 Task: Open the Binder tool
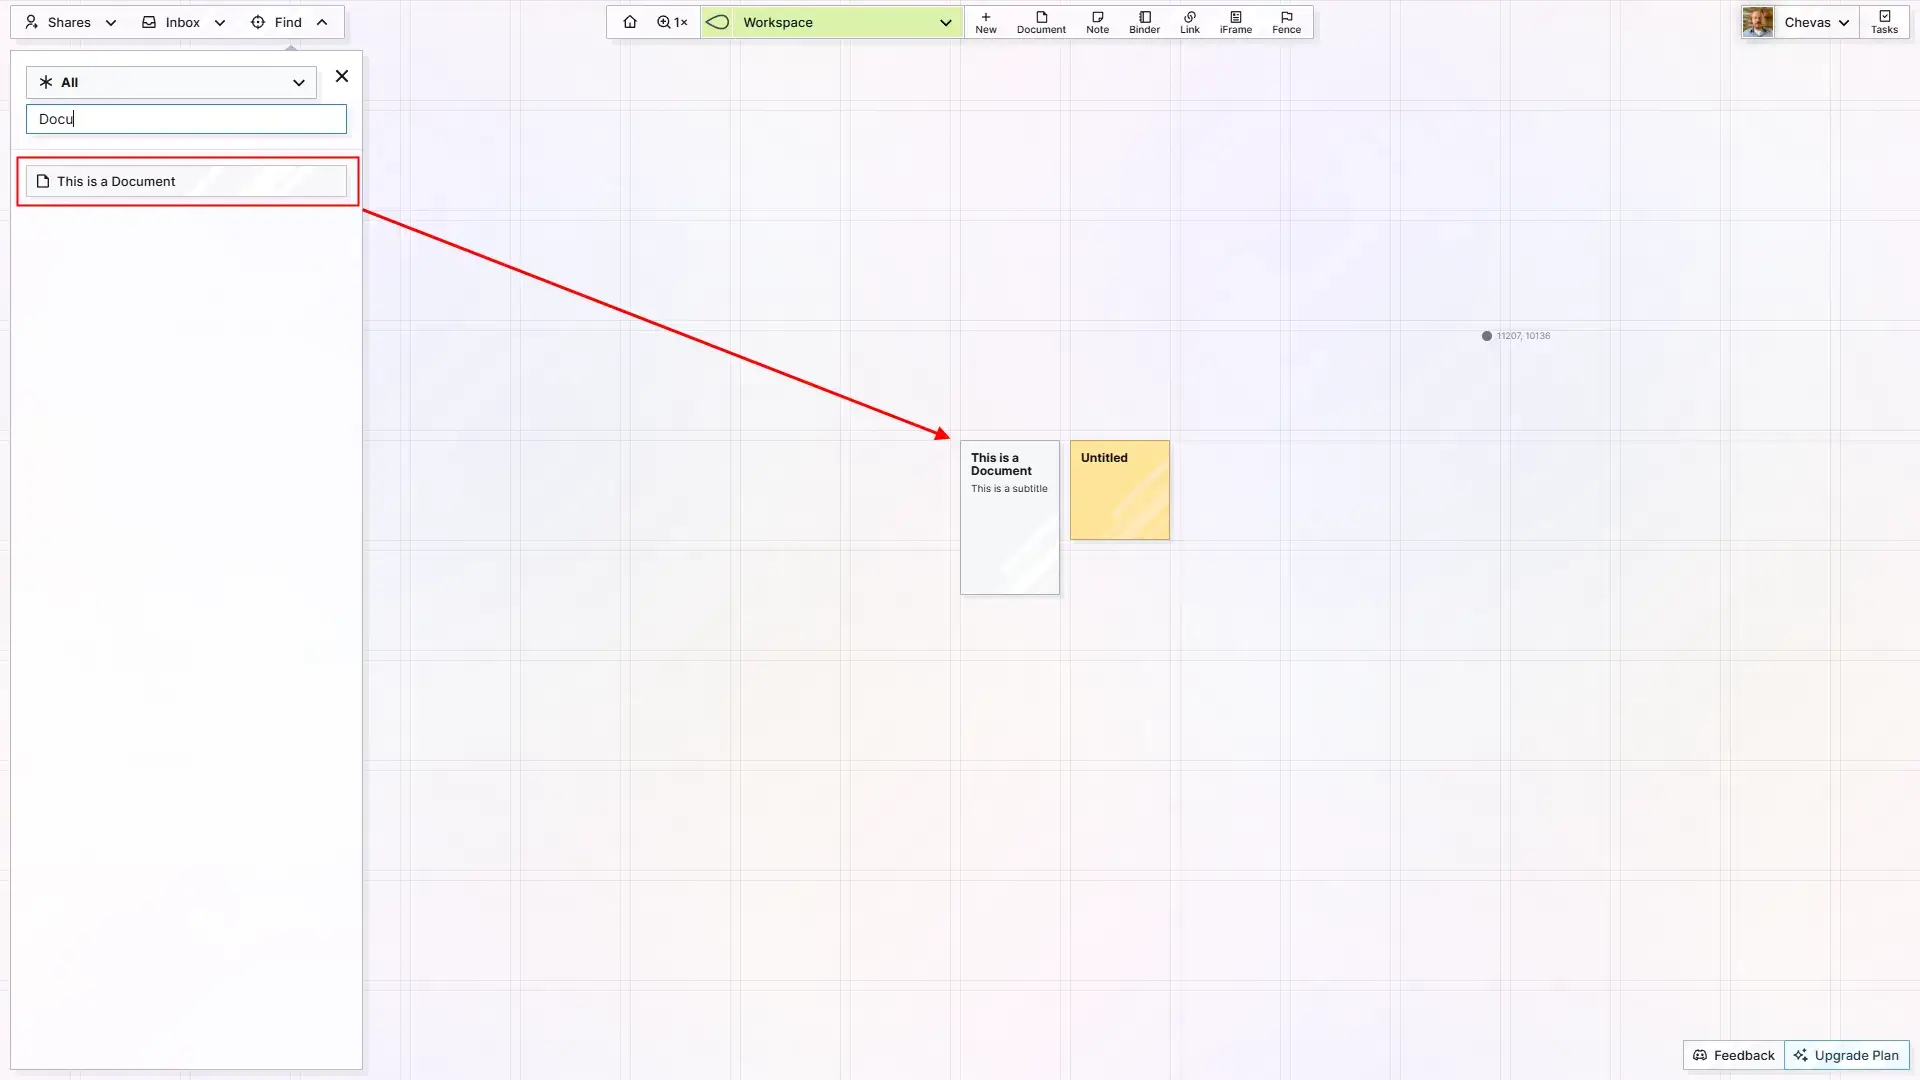[1144, 22]
